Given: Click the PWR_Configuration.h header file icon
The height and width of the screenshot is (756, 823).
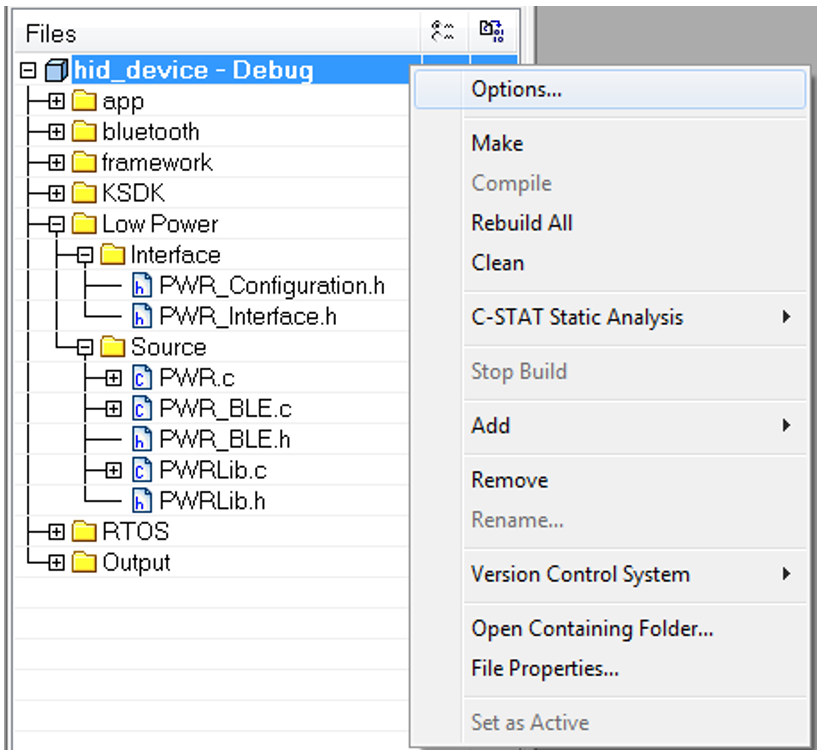Looking at the screenshot, I should (x=143, y=286).
